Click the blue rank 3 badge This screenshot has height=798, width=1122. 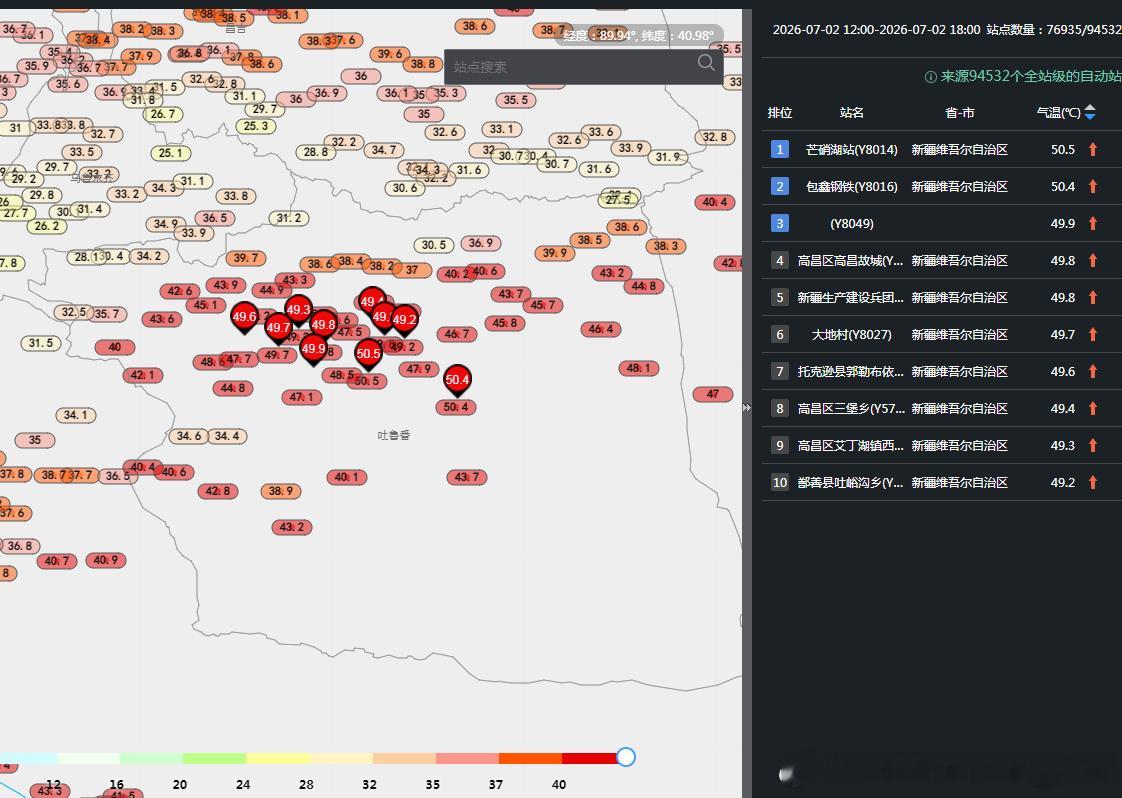(x=779, y=223)
